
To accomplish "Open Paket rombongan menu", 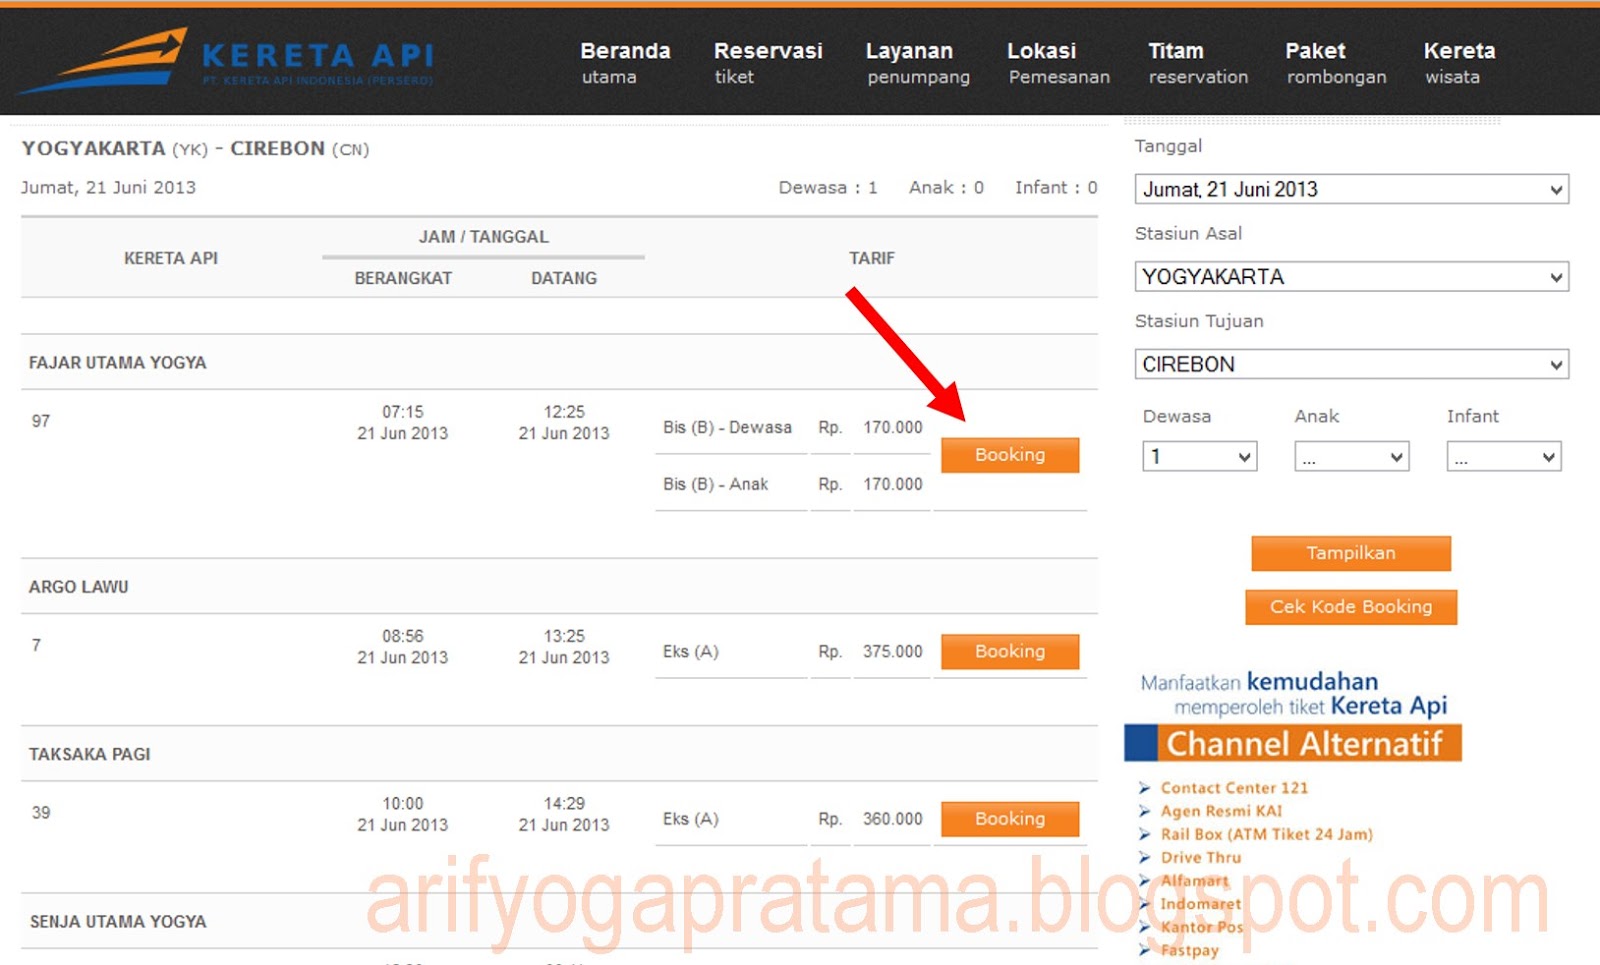I will [x=1336, y=63].
